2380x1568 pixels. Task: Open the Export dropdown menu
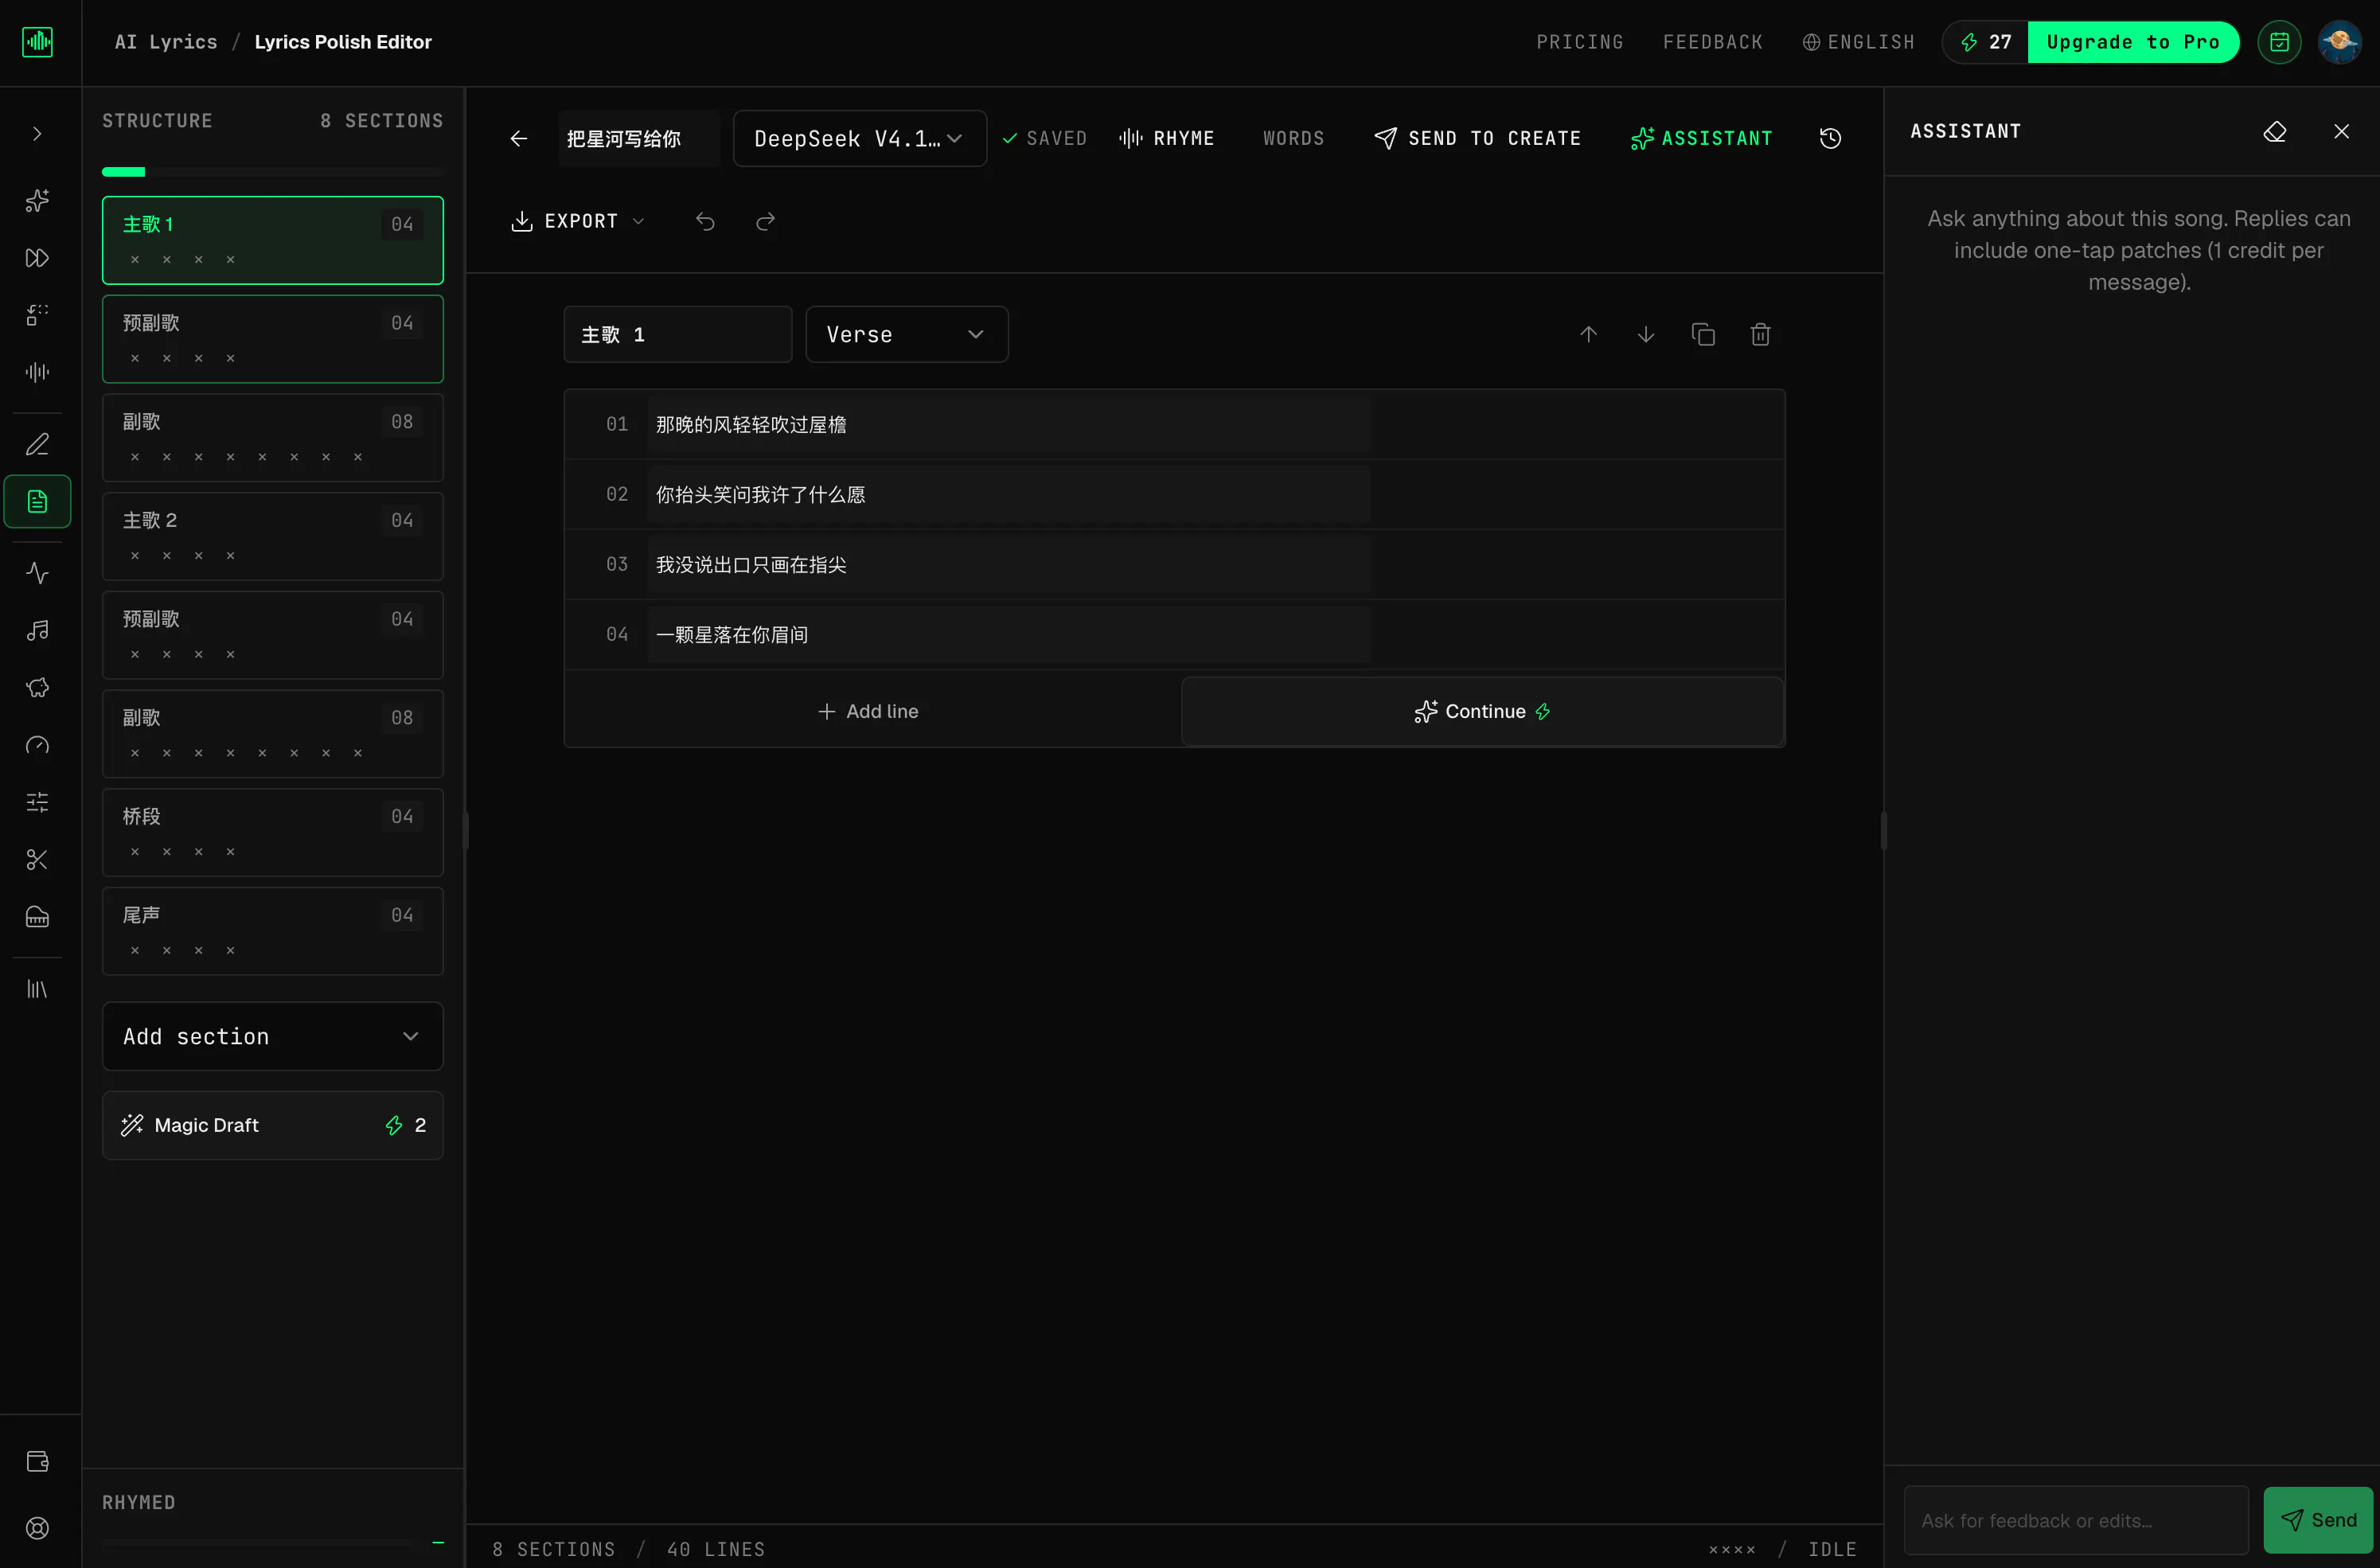tap(578, 221)
